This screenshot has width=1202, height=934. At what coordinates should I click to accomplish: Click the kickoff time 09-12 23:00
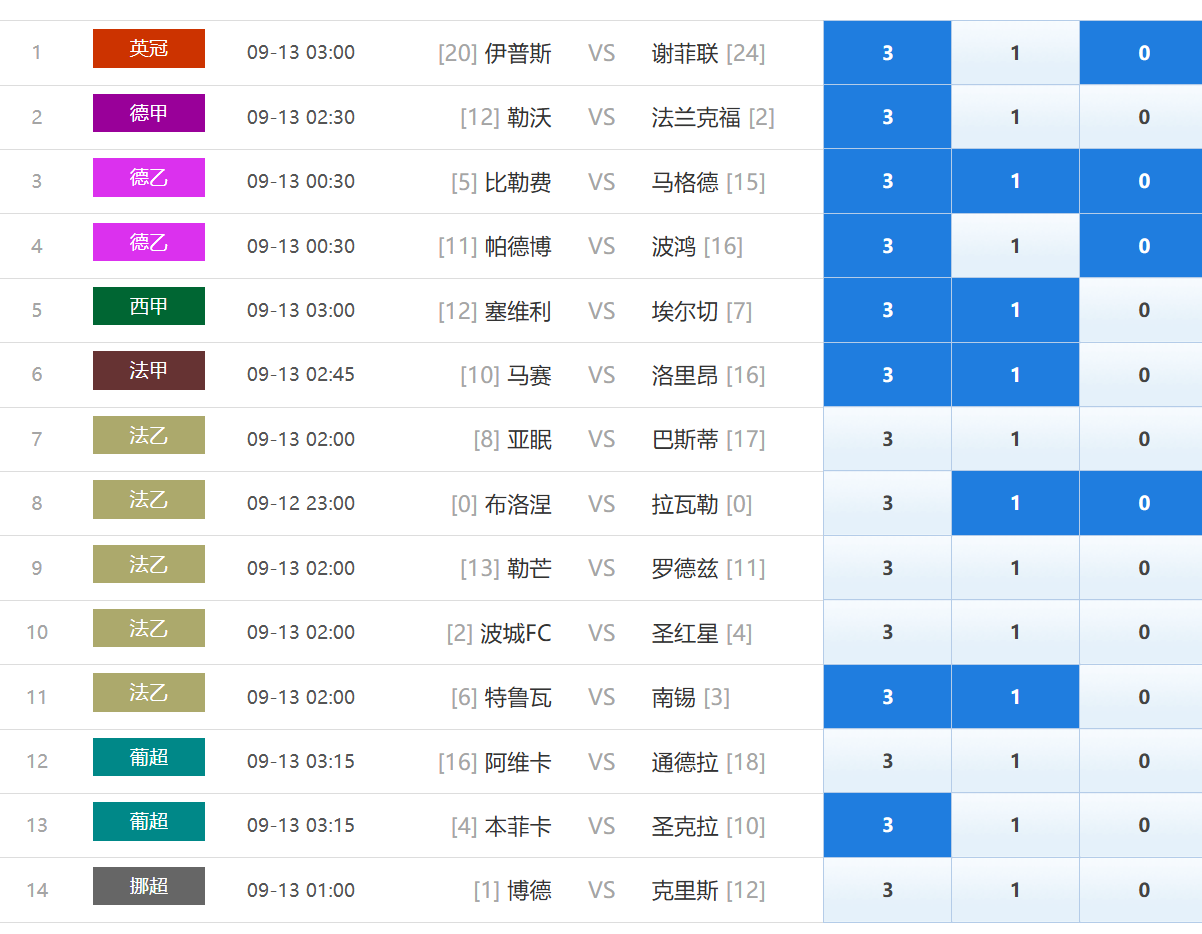tap(301, 503)
